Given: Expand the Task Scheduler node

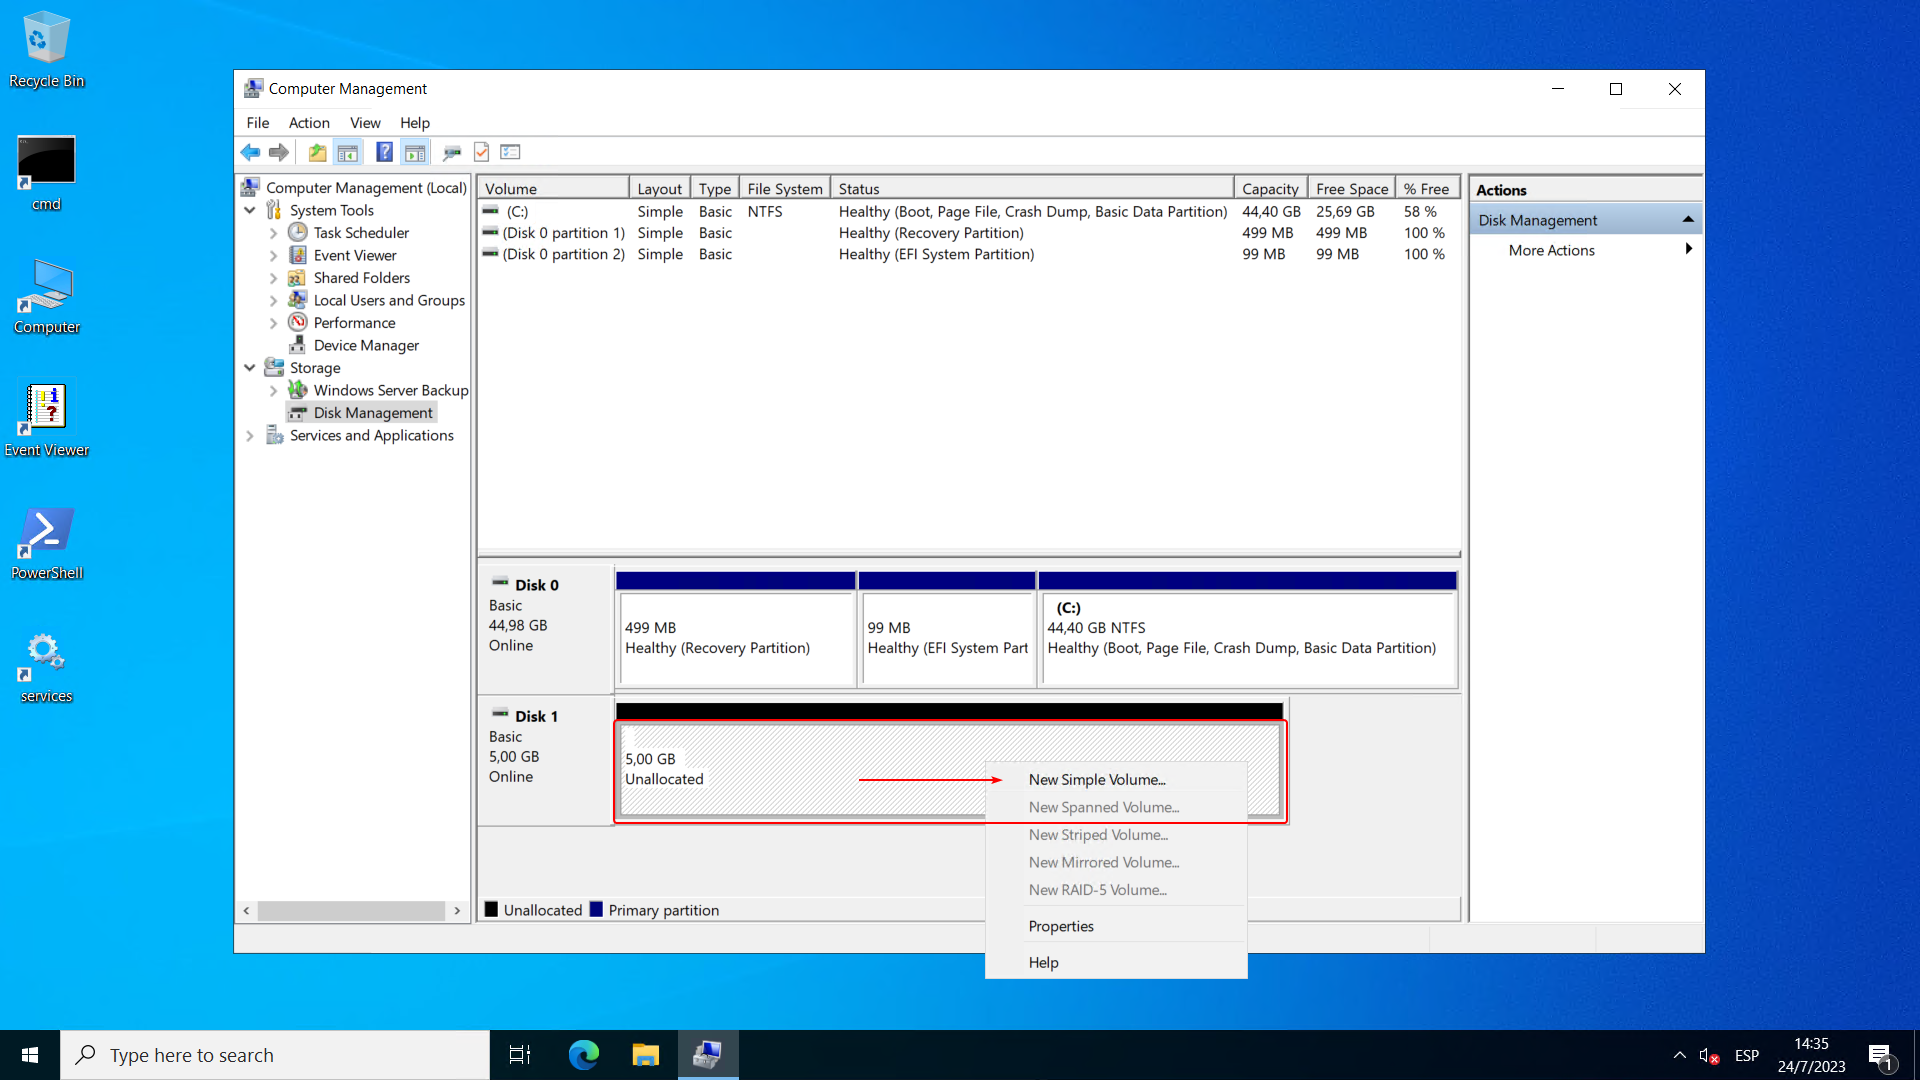Looking at the screenshot, I should point(273,233).
